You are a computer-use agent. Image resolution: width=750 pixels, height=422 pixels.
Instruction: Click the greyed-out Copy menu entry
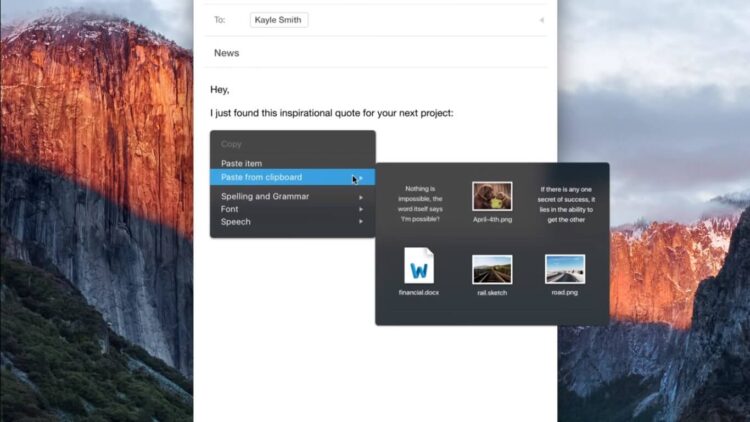point(231,144)
